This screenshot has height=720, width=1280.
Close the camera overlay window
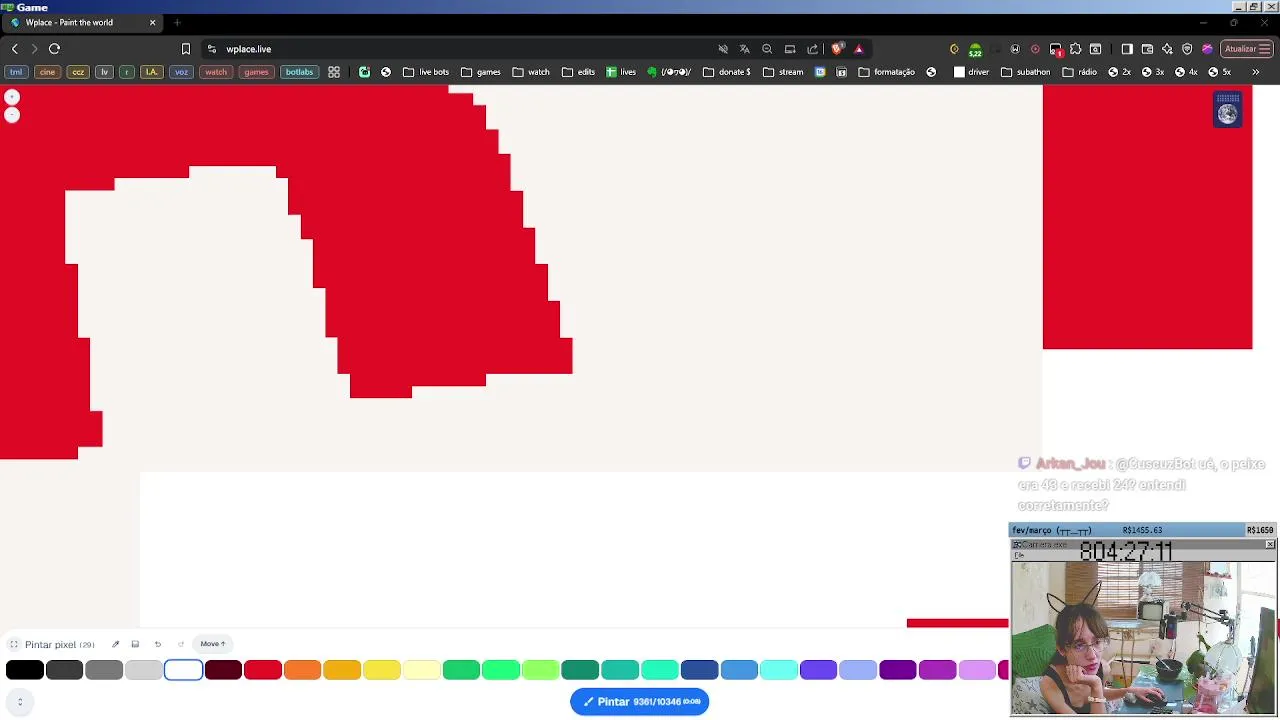(1270, 544)
